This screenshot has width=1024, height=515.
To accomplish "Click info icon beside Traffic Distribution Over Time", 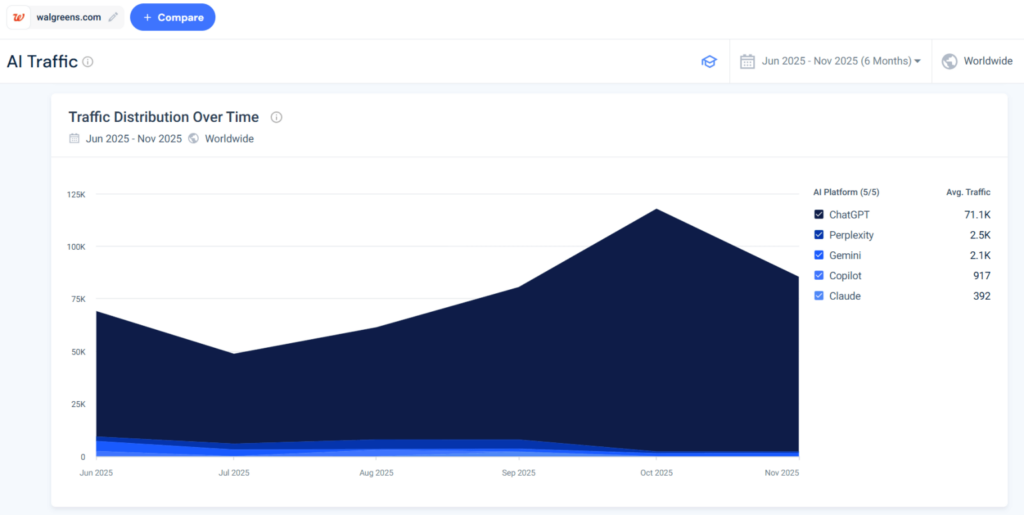I will (276, 117).
